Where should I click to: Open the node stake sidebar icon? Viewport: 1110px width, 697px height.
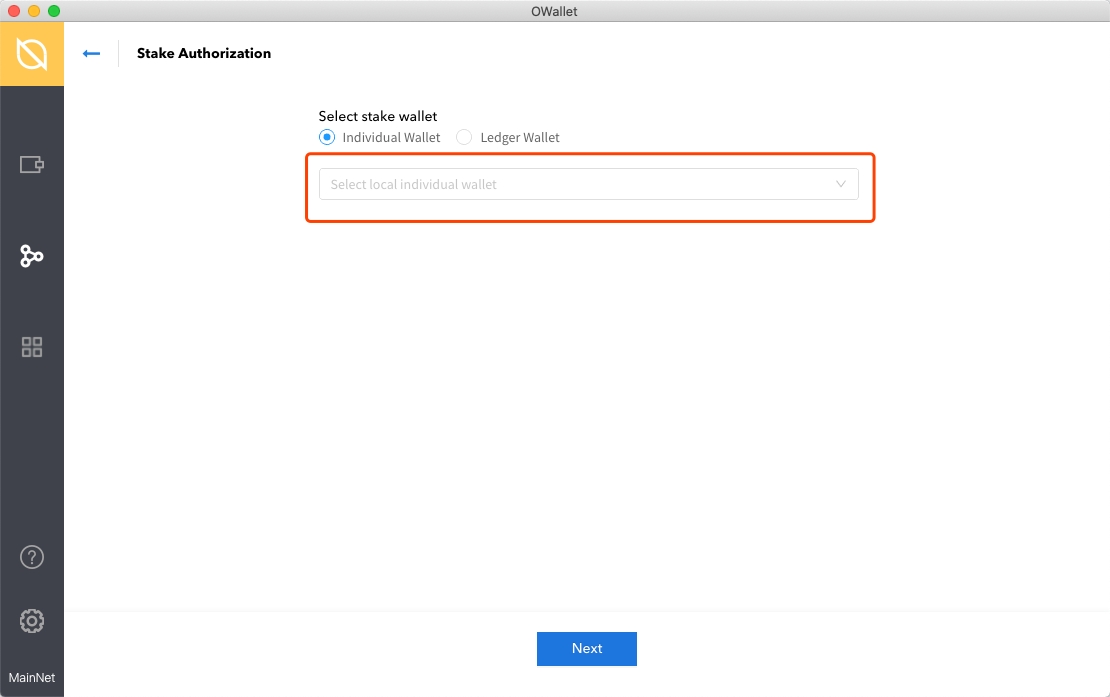32,257
